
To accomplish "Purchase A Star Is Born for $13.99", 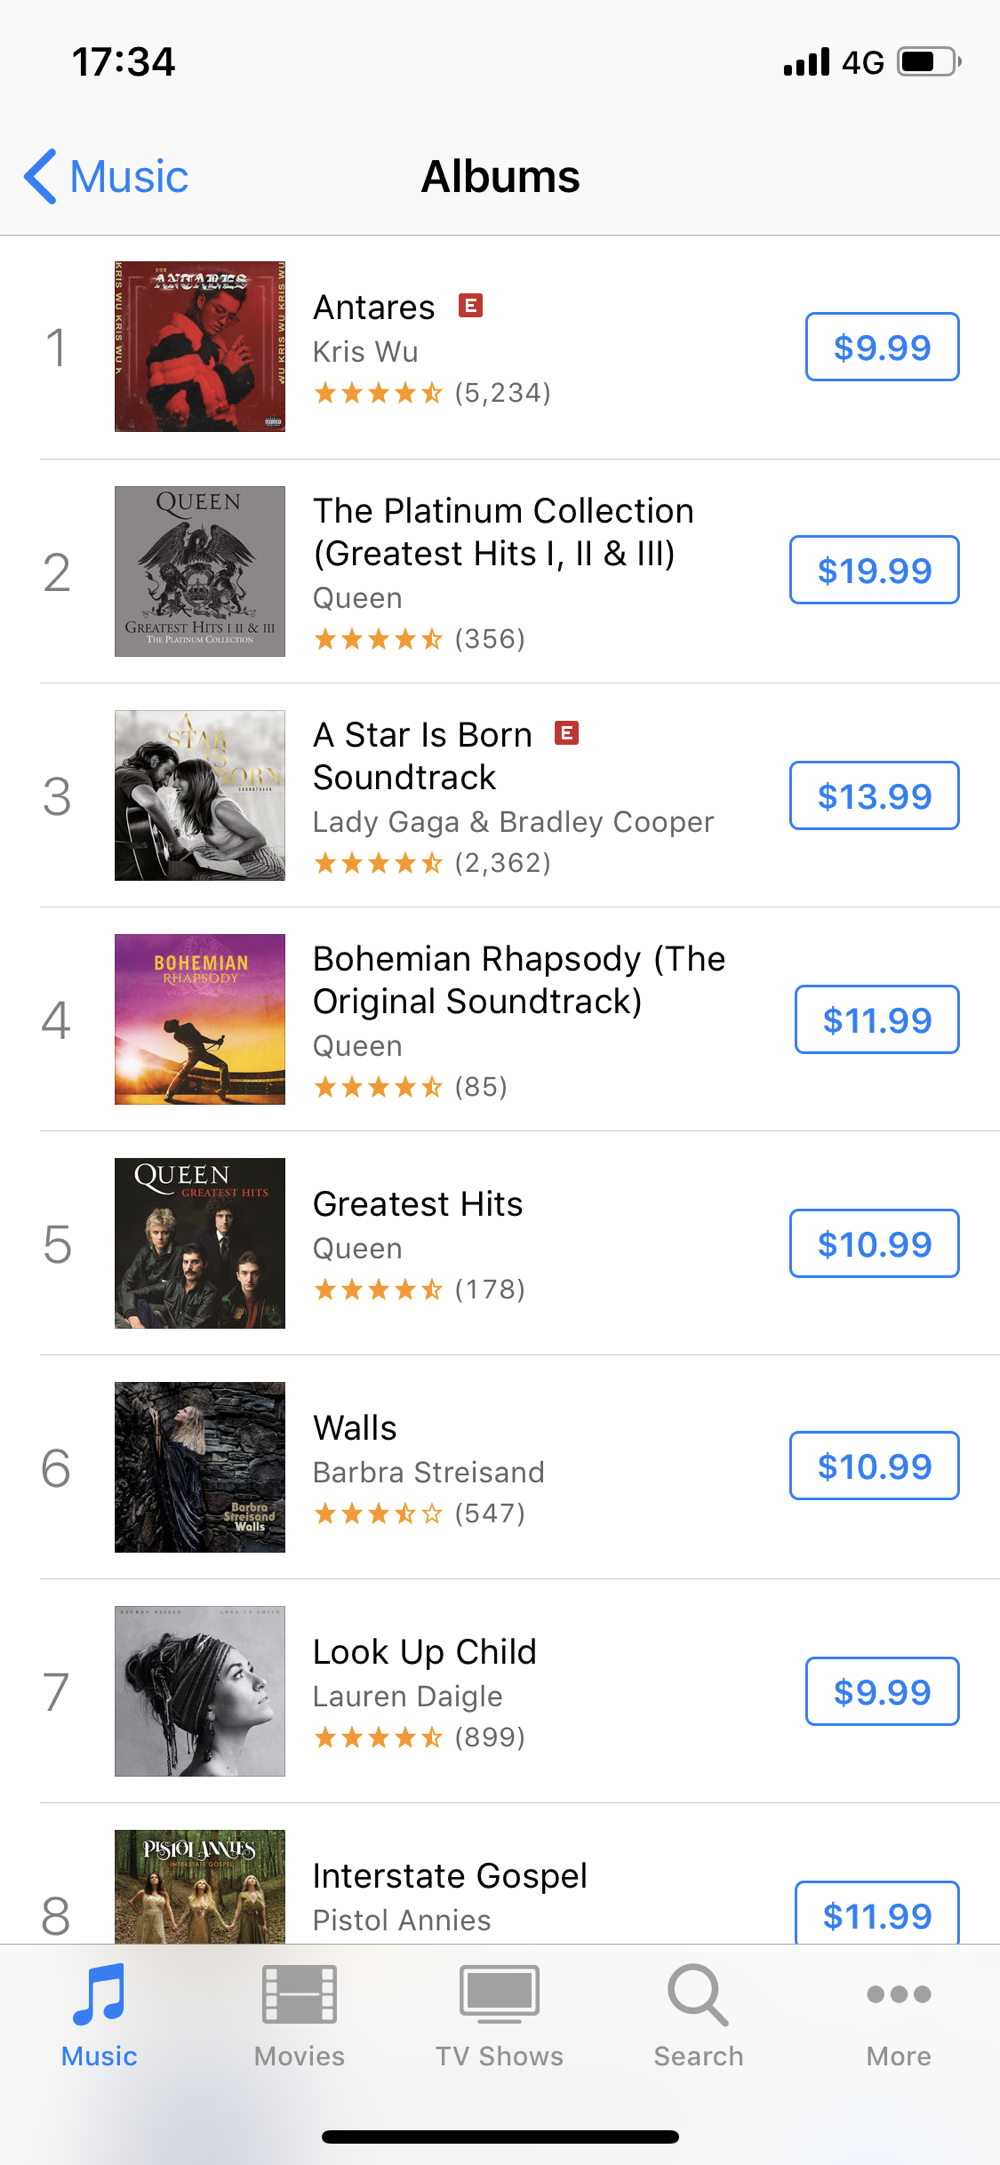I will (x=874, y=796).
